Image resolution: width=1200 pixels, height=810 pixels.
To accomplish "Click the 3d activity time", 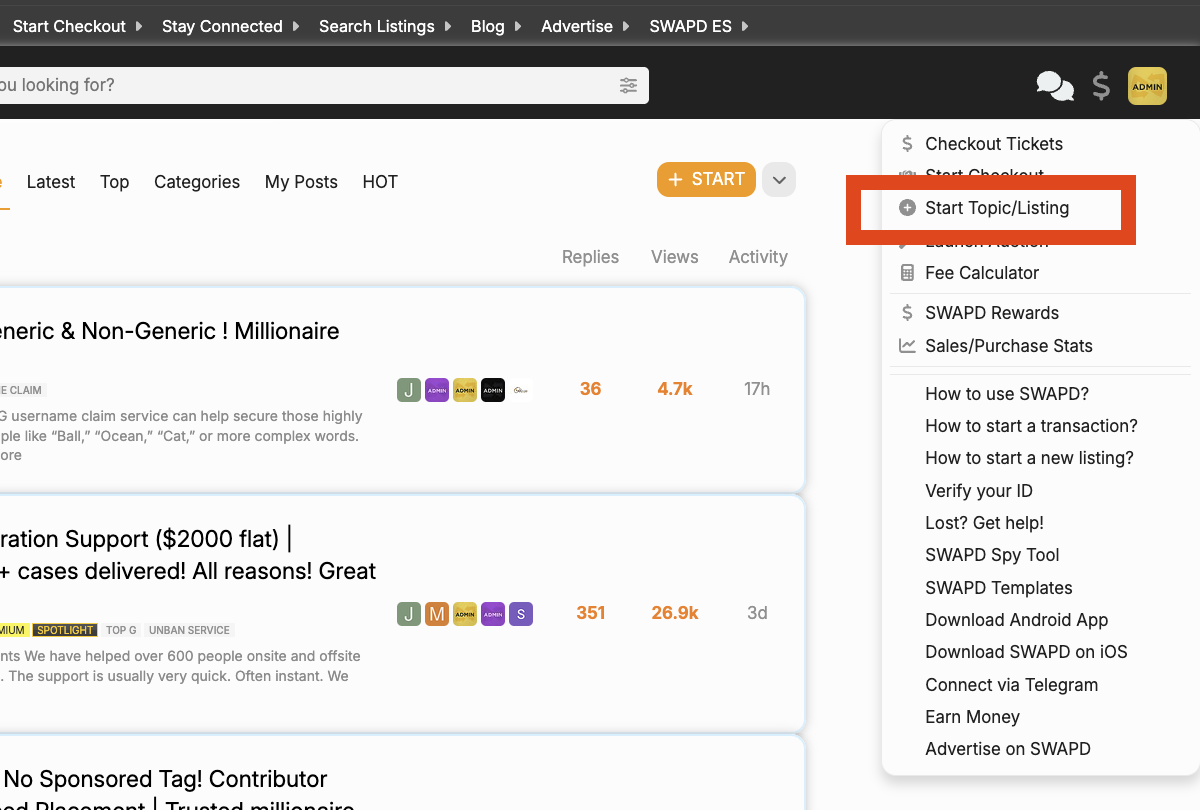I will (x=757, y=613).
